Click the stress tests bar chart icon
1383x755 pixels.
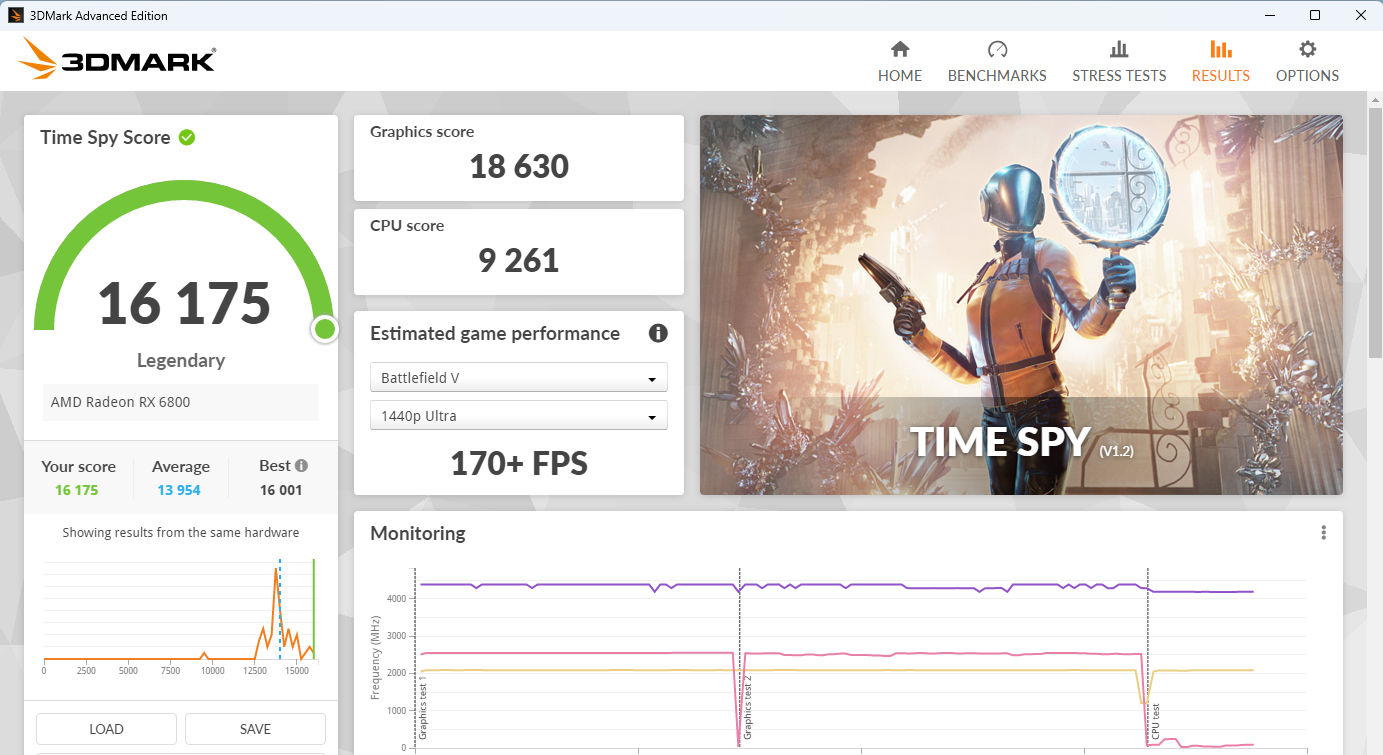coord(1119,49)
